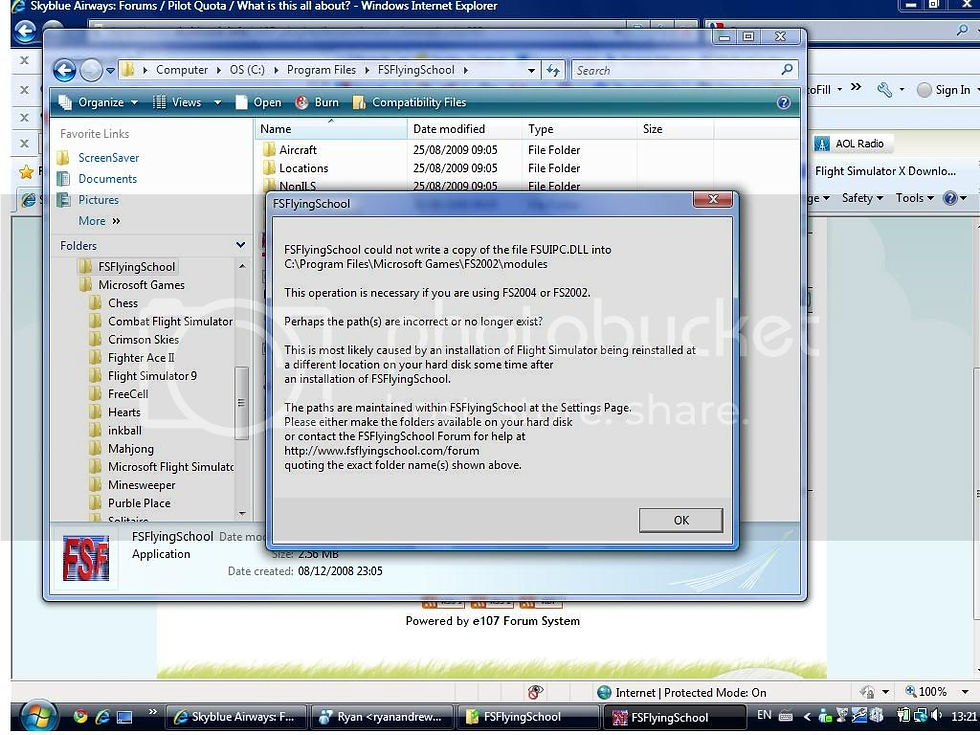The image size is (980, 735).
Task: Open Explorer help question mark icon
Action: pyautogui.click(x=783, y=102)
